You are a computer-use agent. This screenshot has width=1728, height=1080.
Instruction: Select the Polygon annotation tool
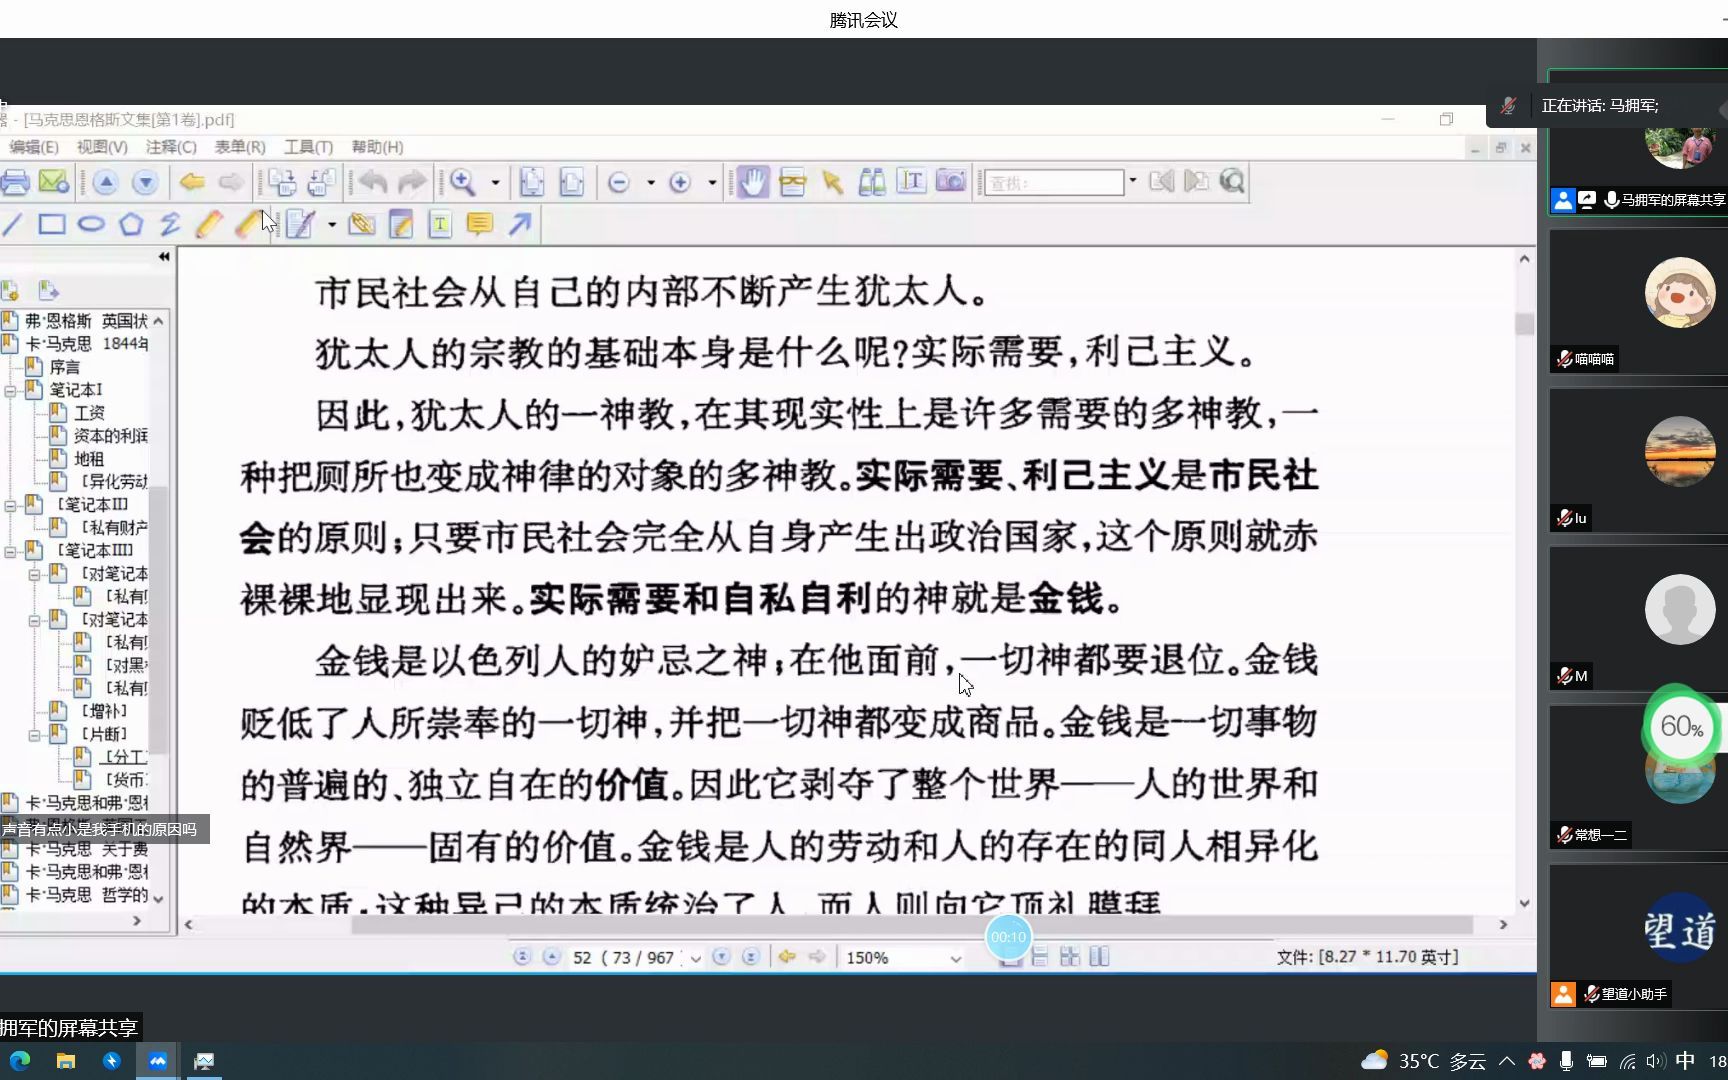131,224
